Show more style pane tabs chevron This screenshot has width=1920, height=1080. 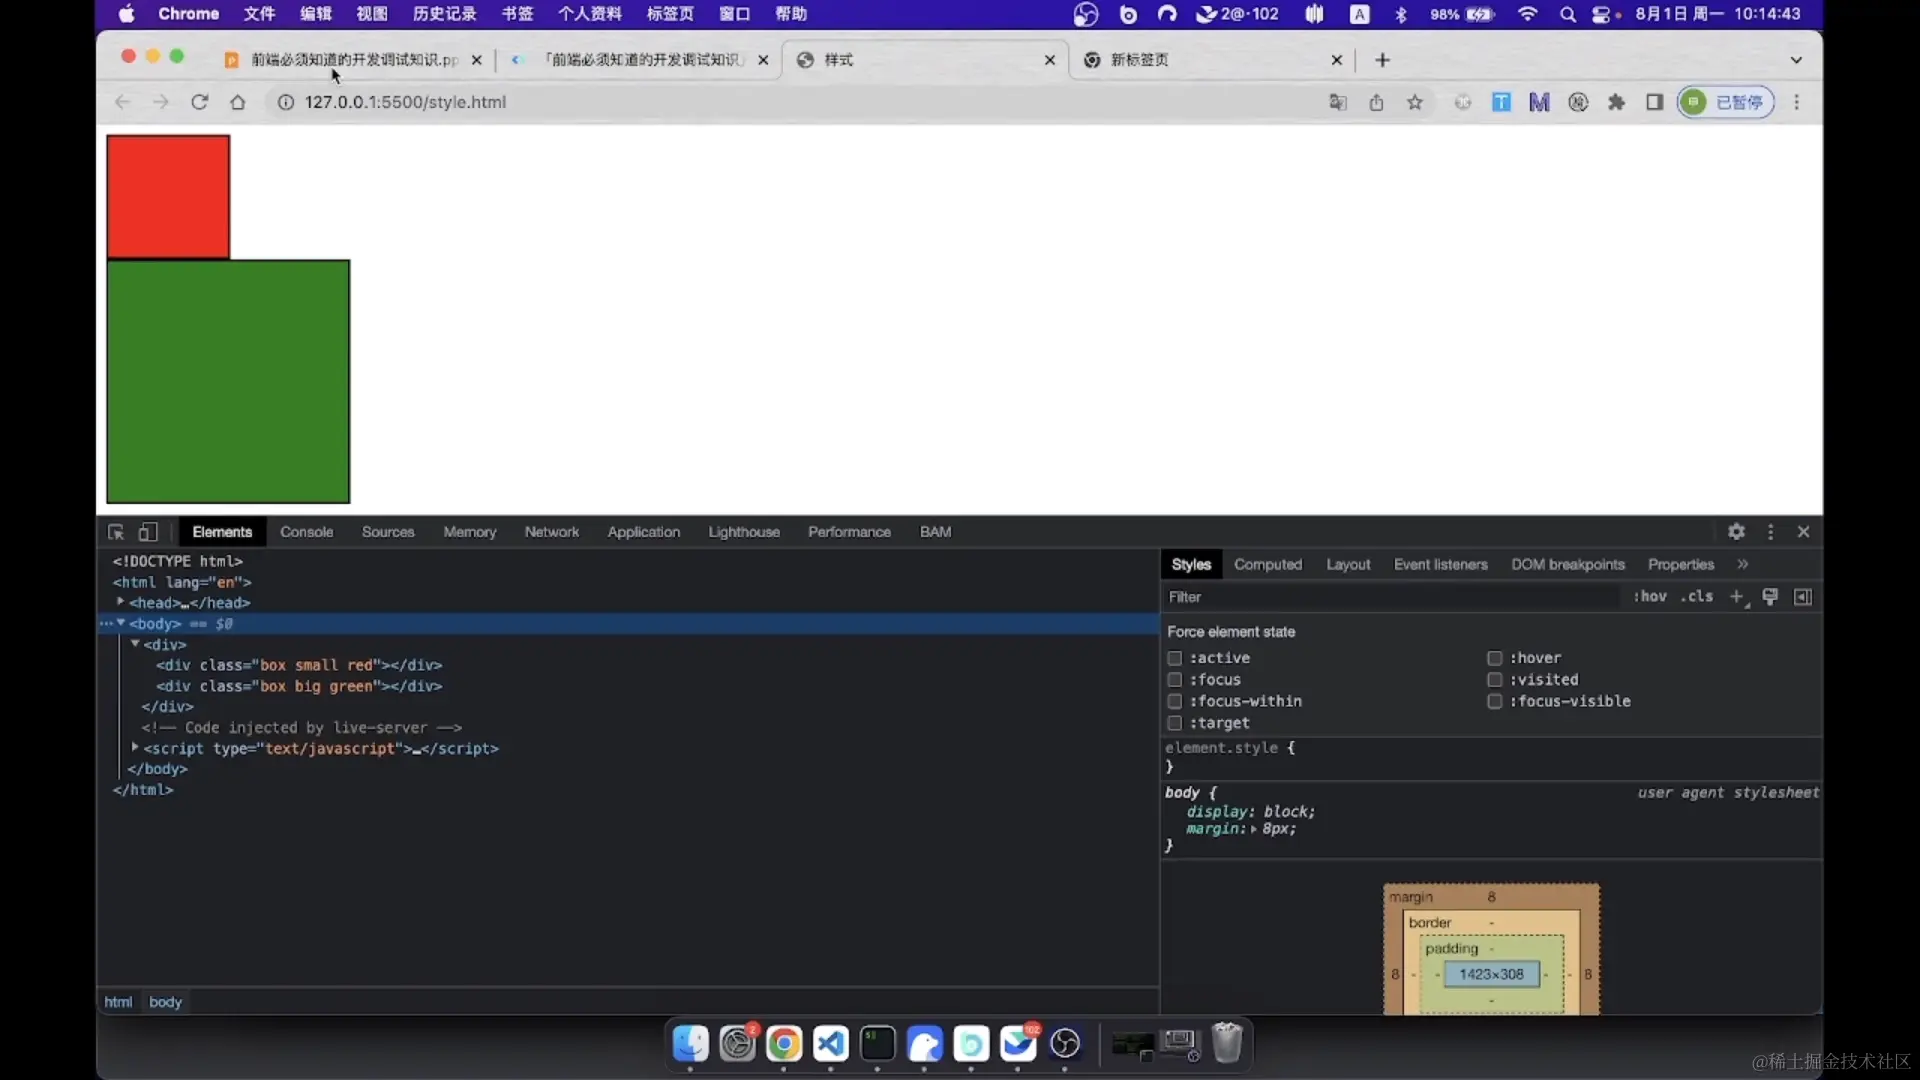(1743, 564)
